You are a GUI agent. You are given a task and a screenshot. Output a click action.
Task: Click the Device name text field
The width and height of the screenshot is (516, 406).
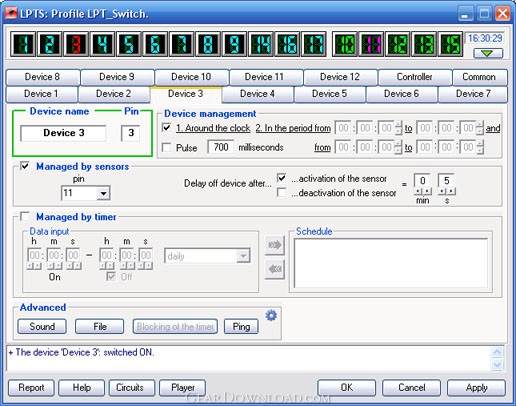[x=63, y=133]
